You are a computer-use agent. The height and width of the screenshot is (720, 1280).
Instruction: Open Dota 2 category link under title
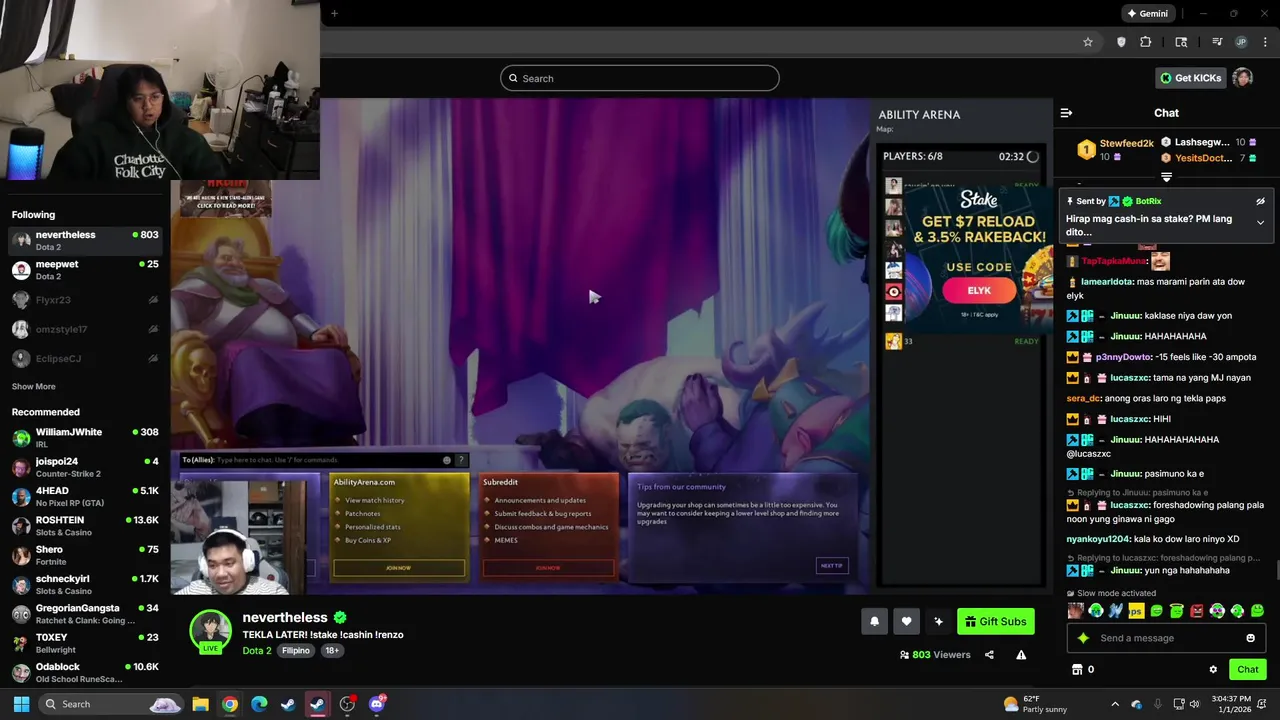point(256,650)
